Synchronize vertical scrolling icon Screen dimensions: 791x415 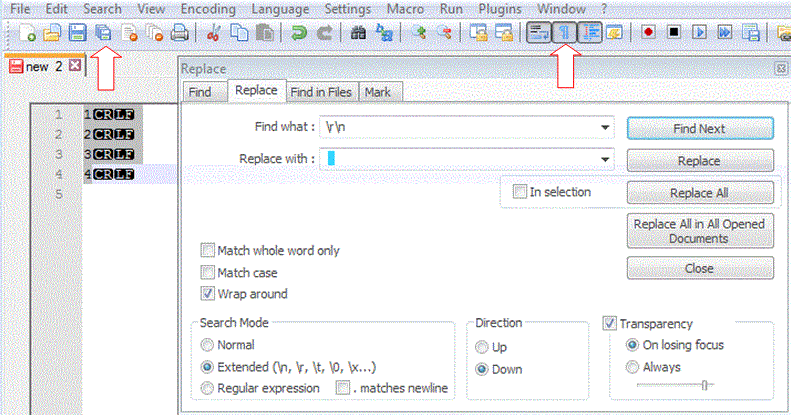click(x=478, y=33)
